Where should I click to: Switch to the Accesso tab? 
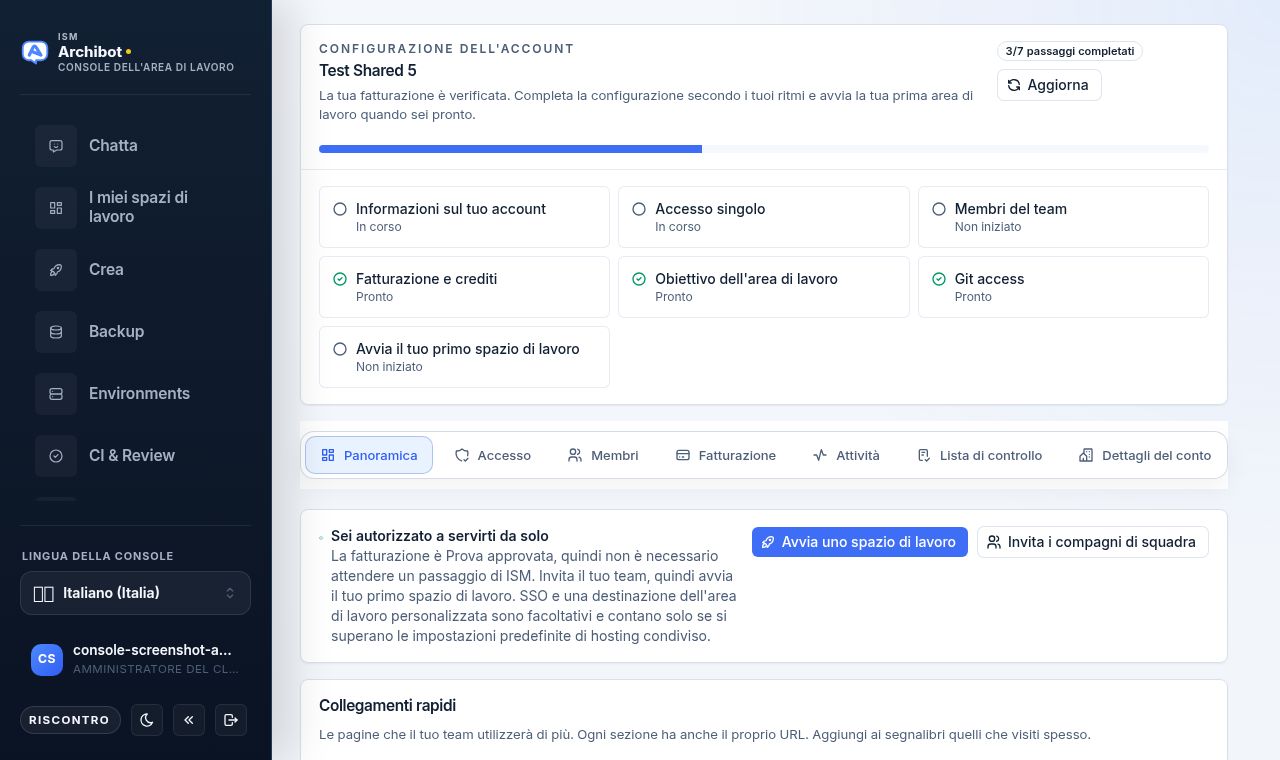click(x=493, y=455)
